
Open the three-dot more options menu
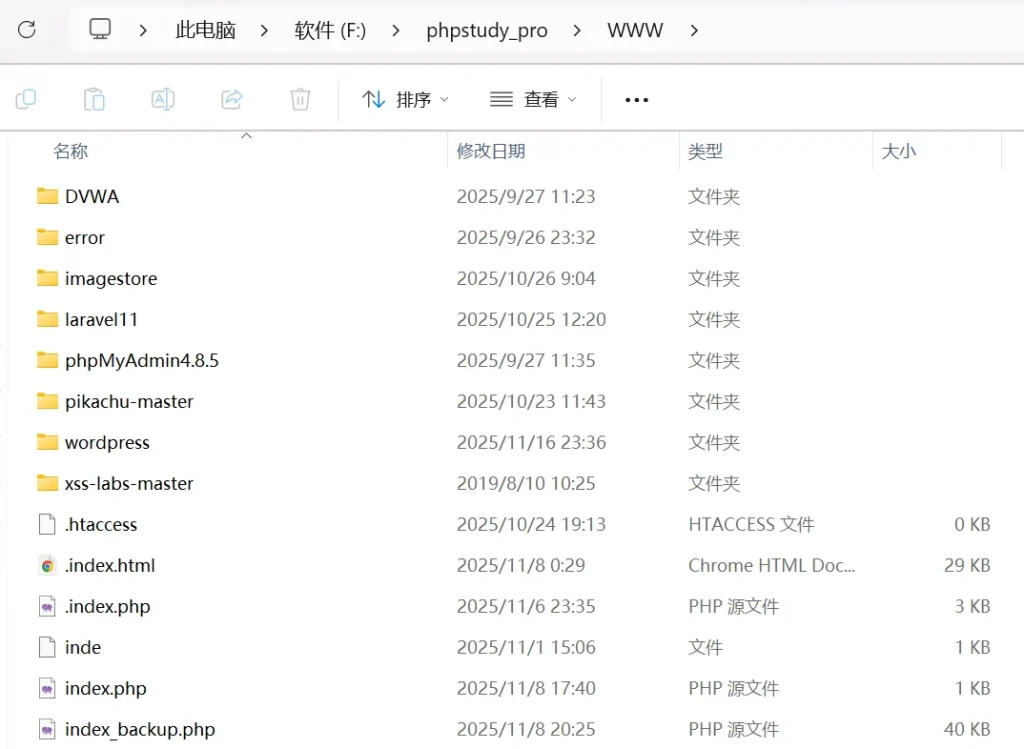coord(637,99)
